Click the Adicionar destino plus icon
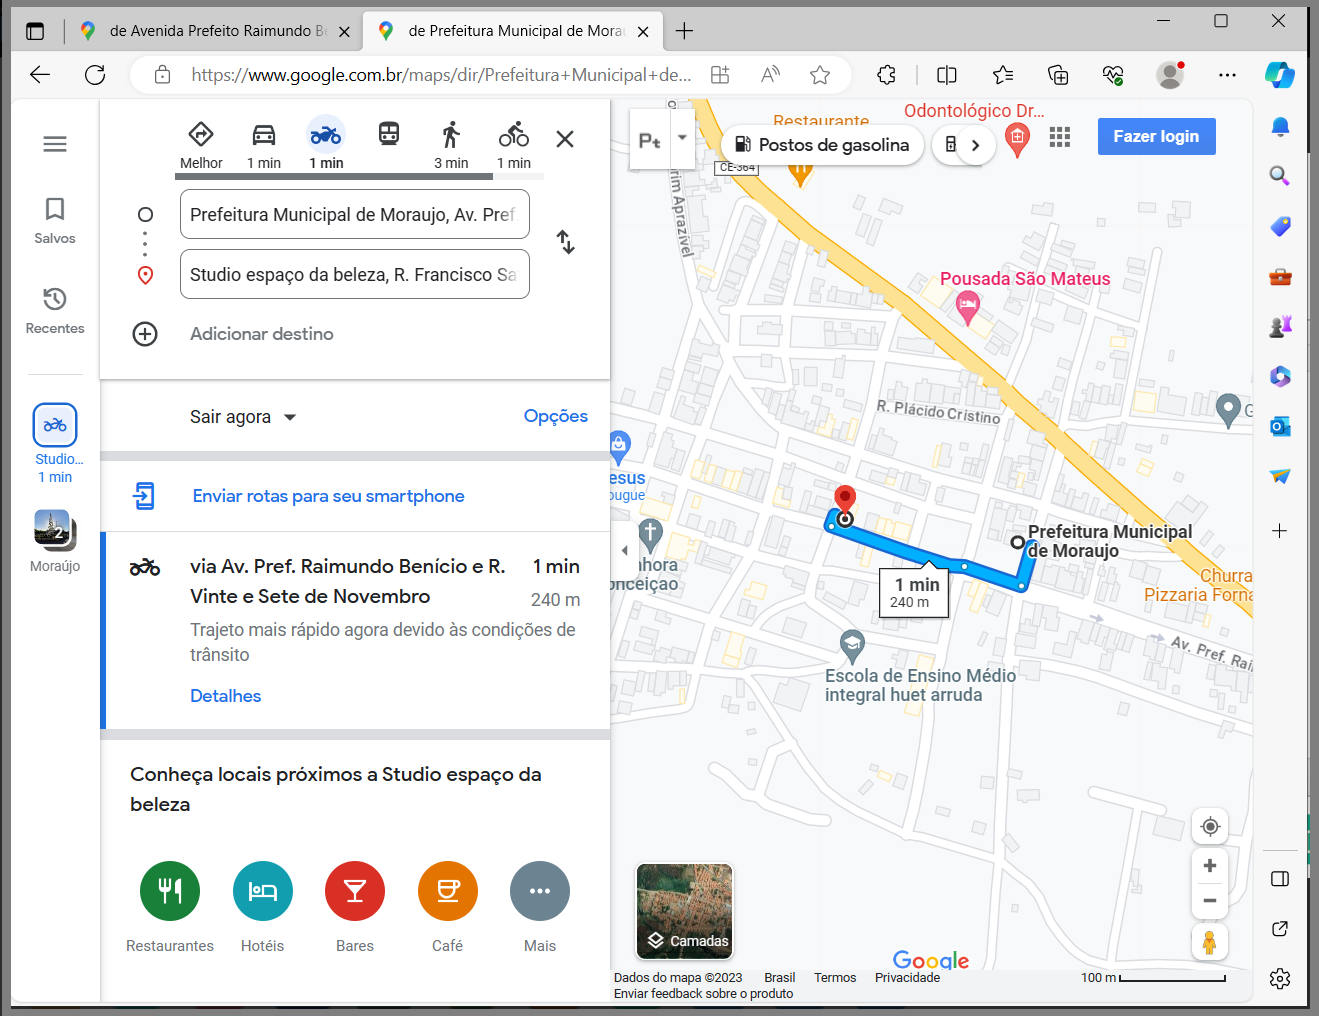 [x=145, y=334]
